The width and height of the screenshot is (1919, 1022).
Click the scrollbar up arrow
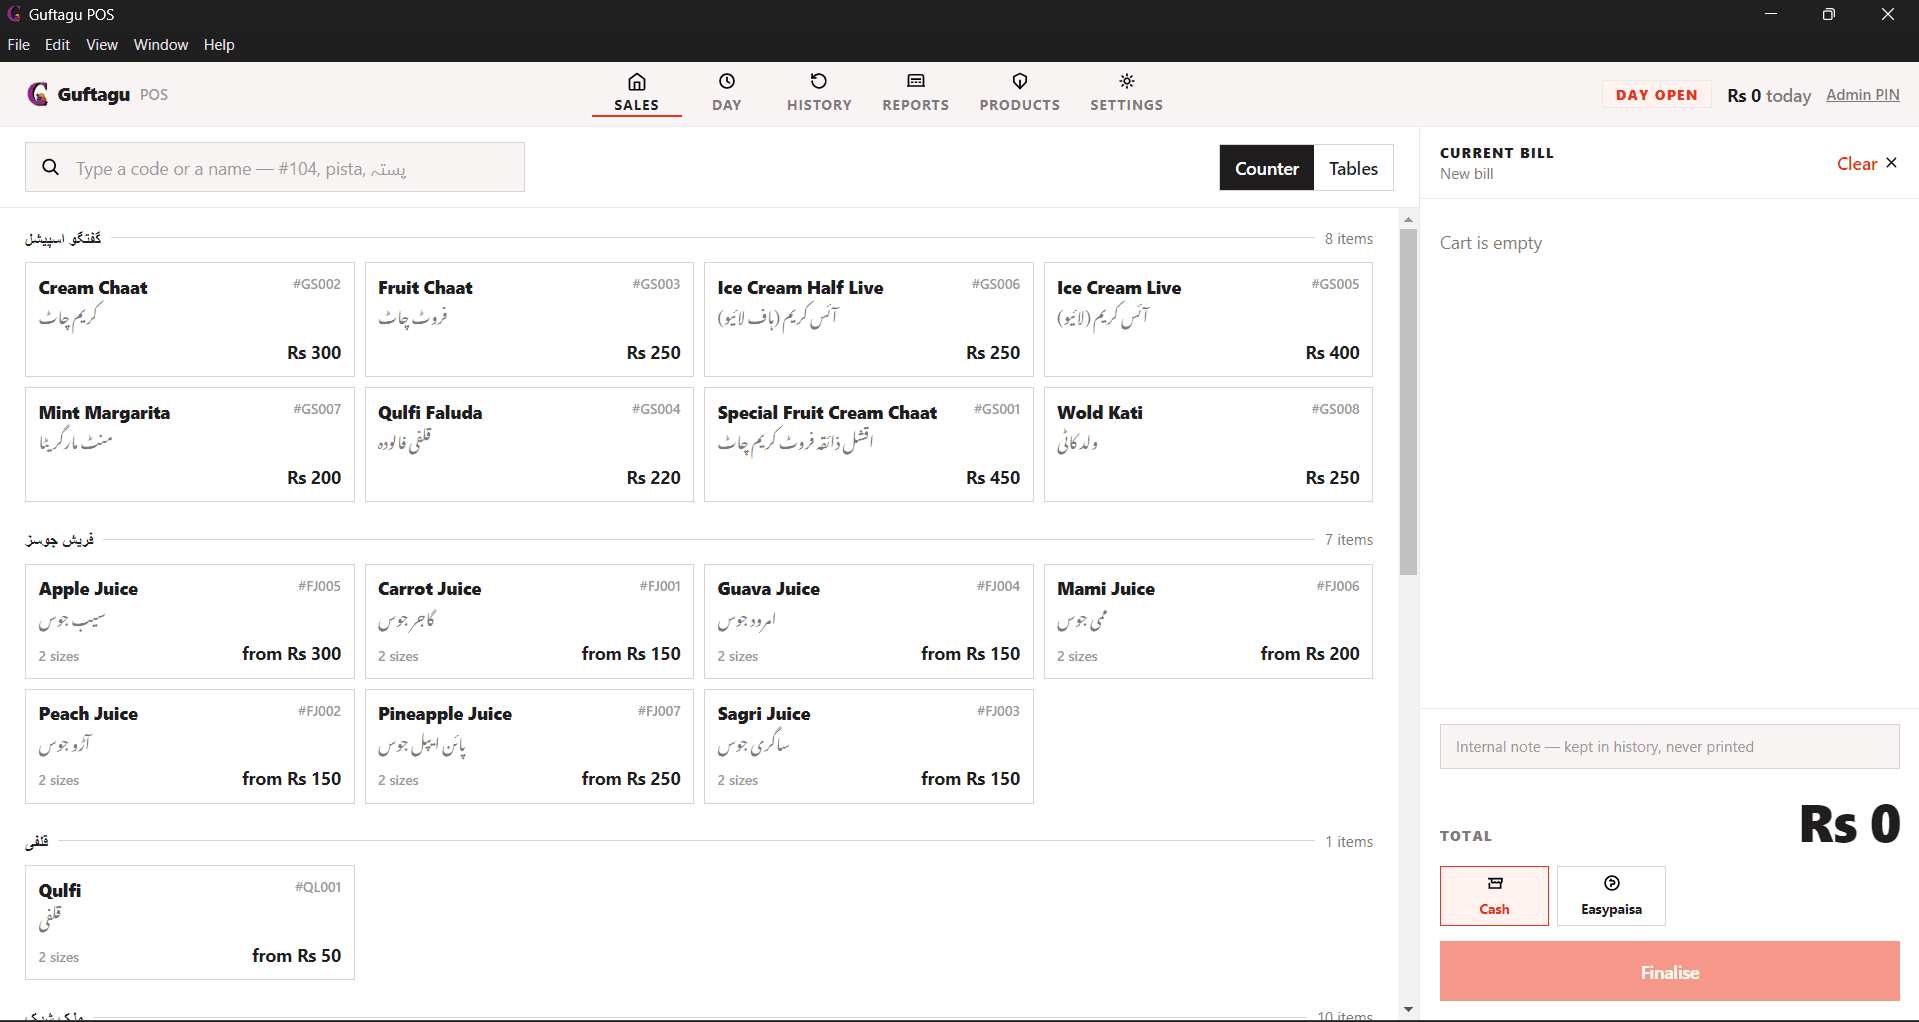(1408, 219)
